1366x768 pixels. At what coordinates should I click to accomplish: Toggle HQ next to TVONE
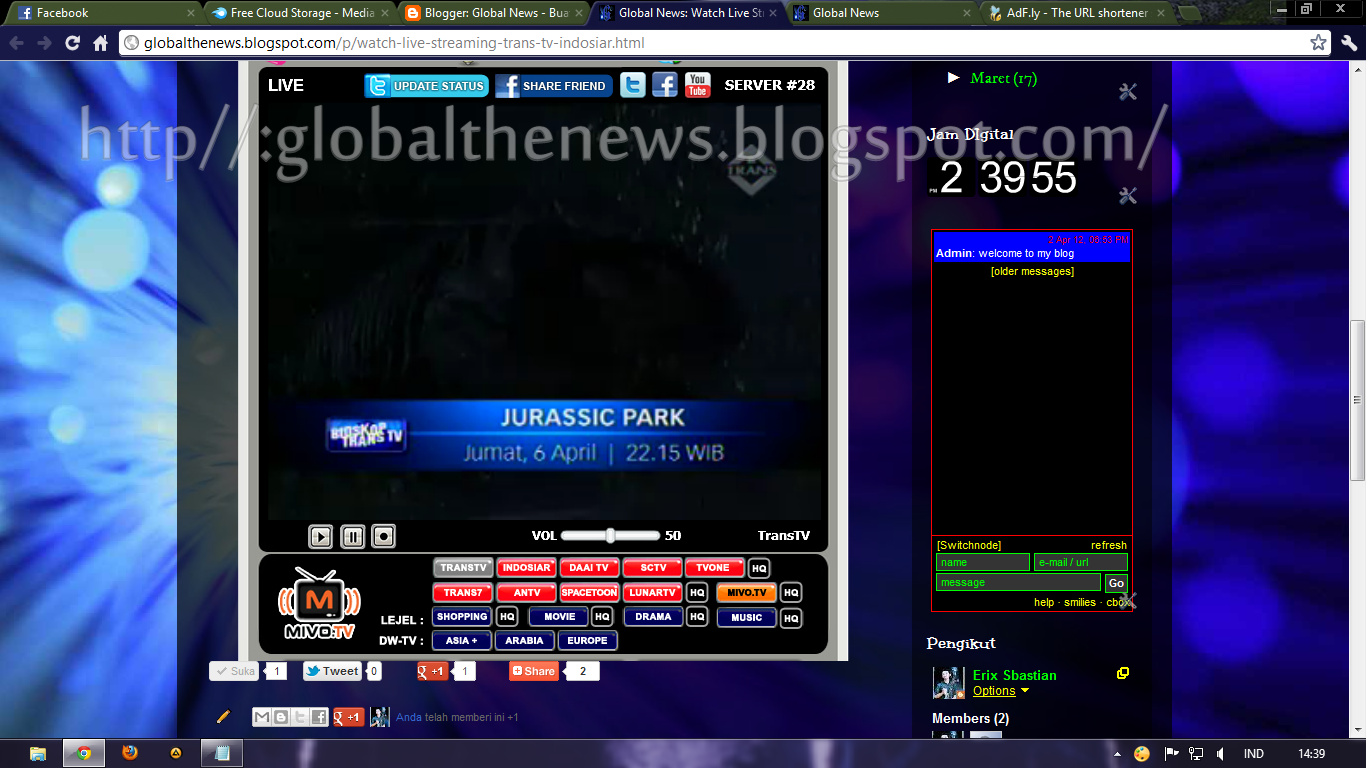click(x=759, y=569)
